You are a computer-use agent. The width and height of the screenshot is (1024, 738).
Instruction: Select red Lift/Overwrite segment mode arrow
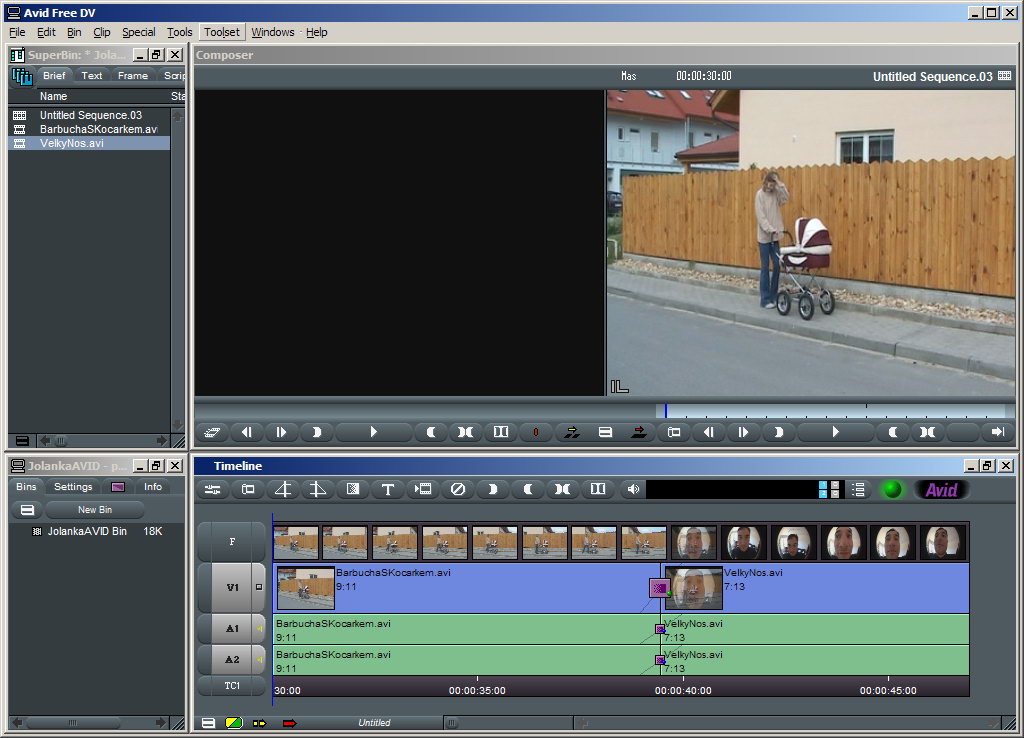pos(289,723)
